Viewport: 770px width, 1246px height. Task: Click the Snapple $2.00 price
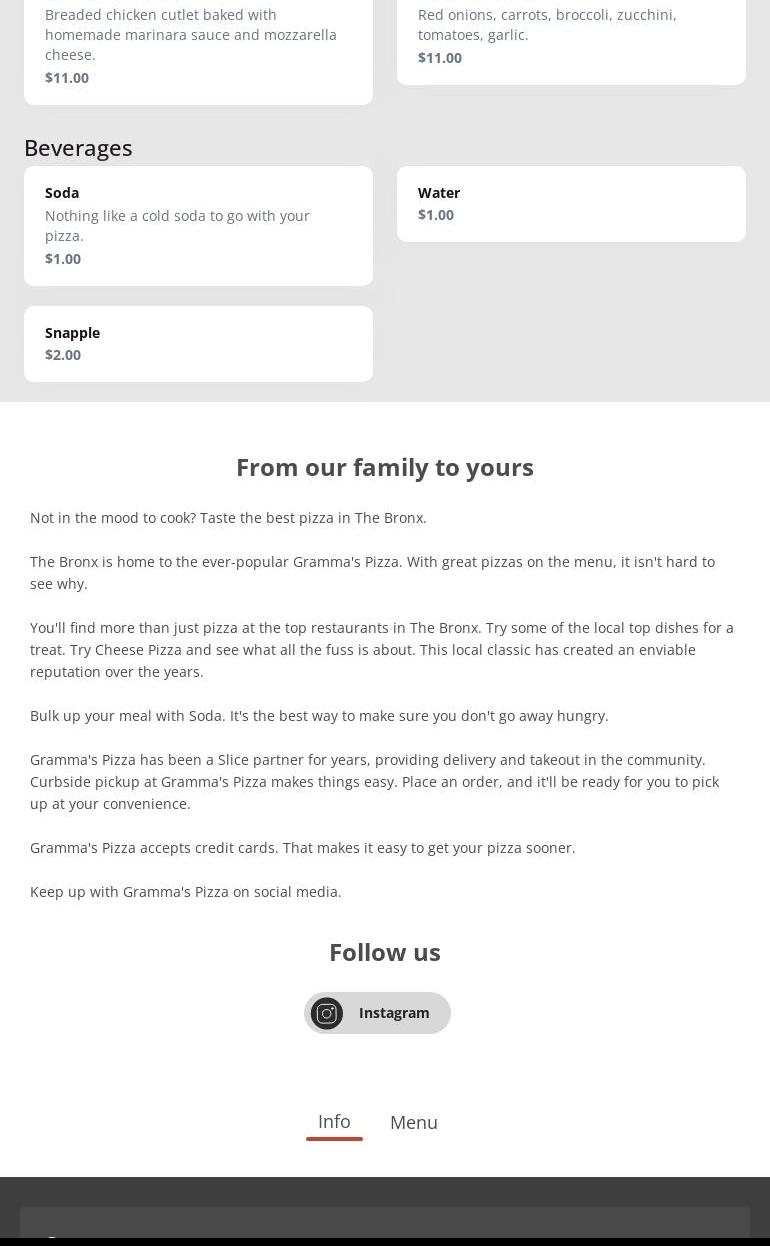click(63, 355)
